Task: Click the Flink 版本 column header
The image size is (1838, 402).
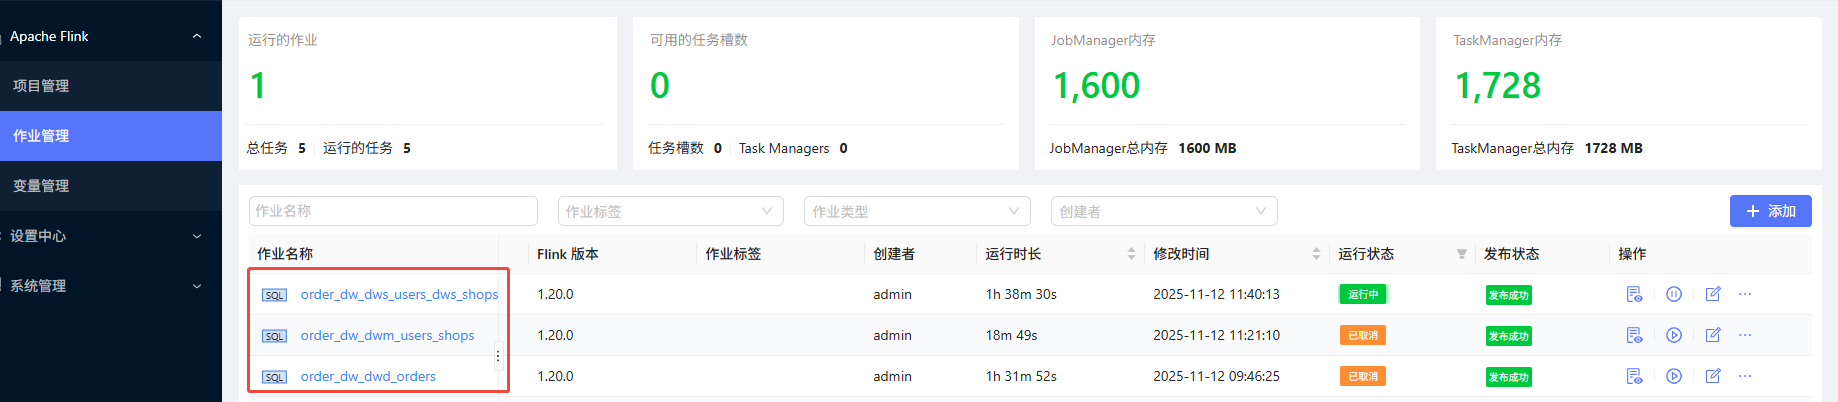Action: tap(568, 254)
